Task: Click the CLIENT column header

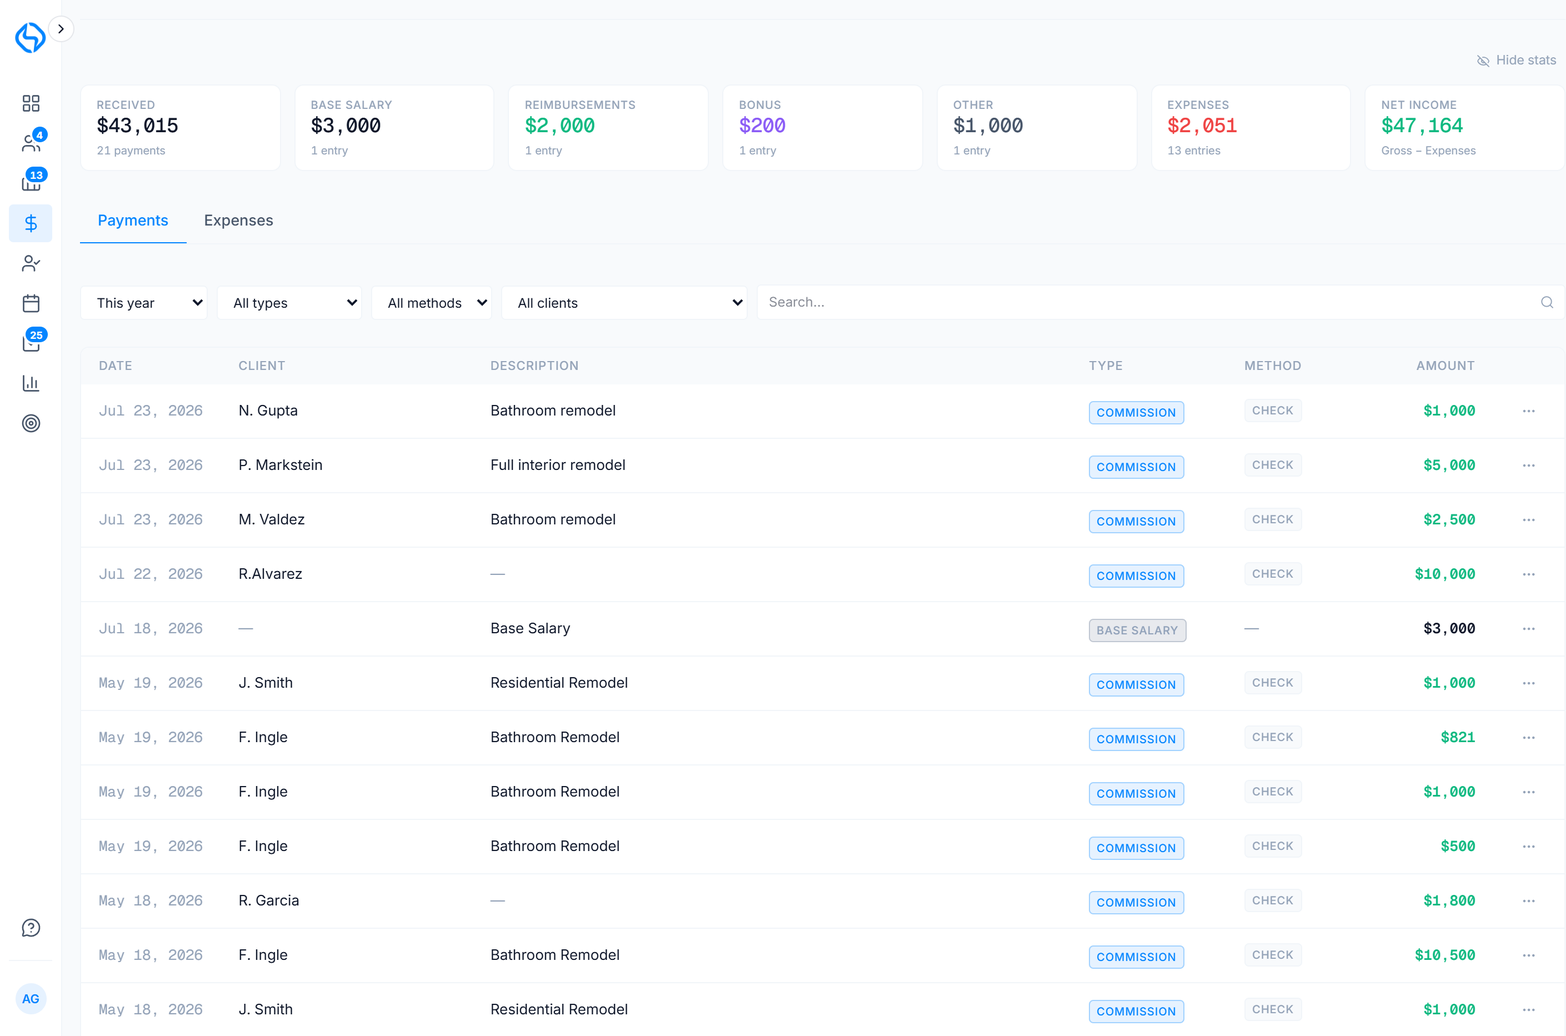Action: click(x=262, y=366)
